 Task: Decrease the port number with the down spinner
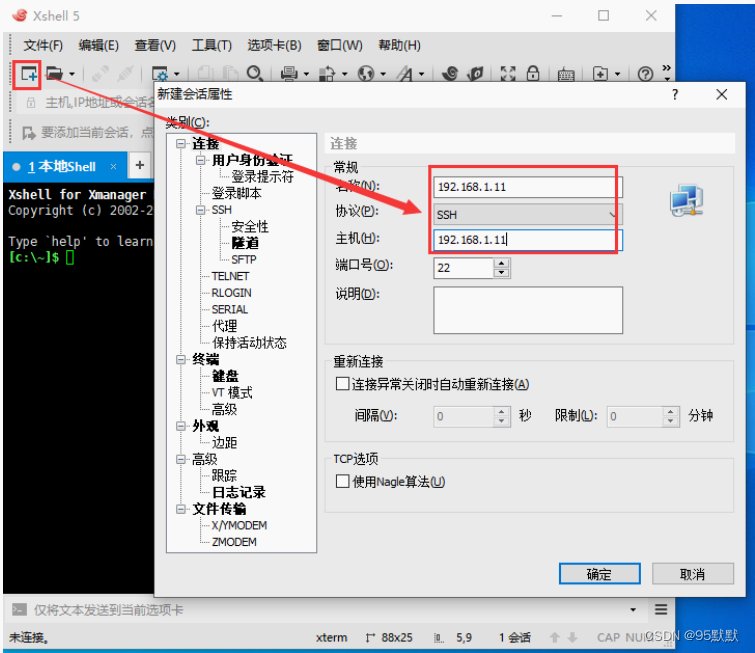(502, 273)
